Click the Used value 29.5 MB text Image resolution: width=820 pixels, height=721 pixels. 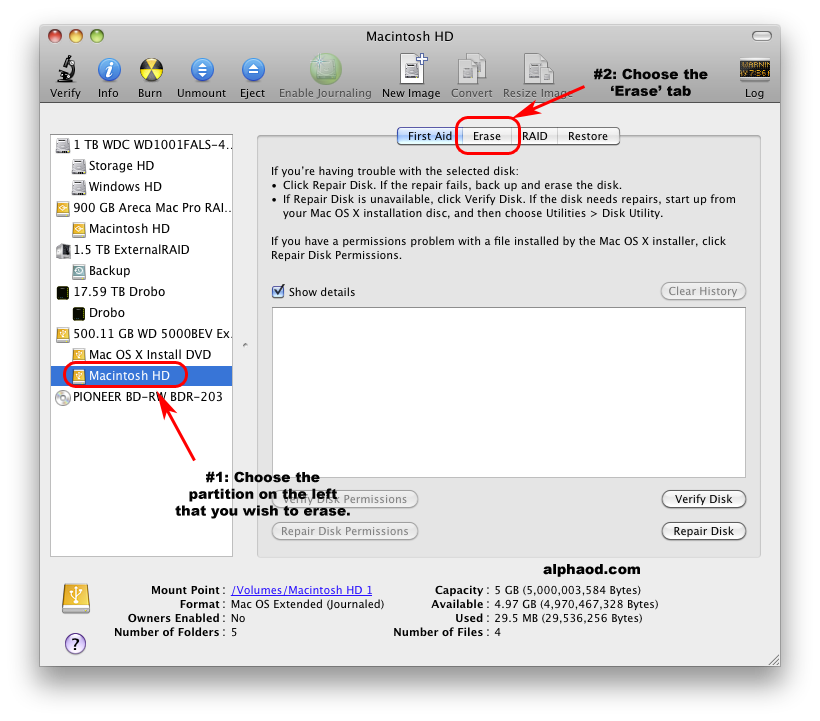point(568,618)
